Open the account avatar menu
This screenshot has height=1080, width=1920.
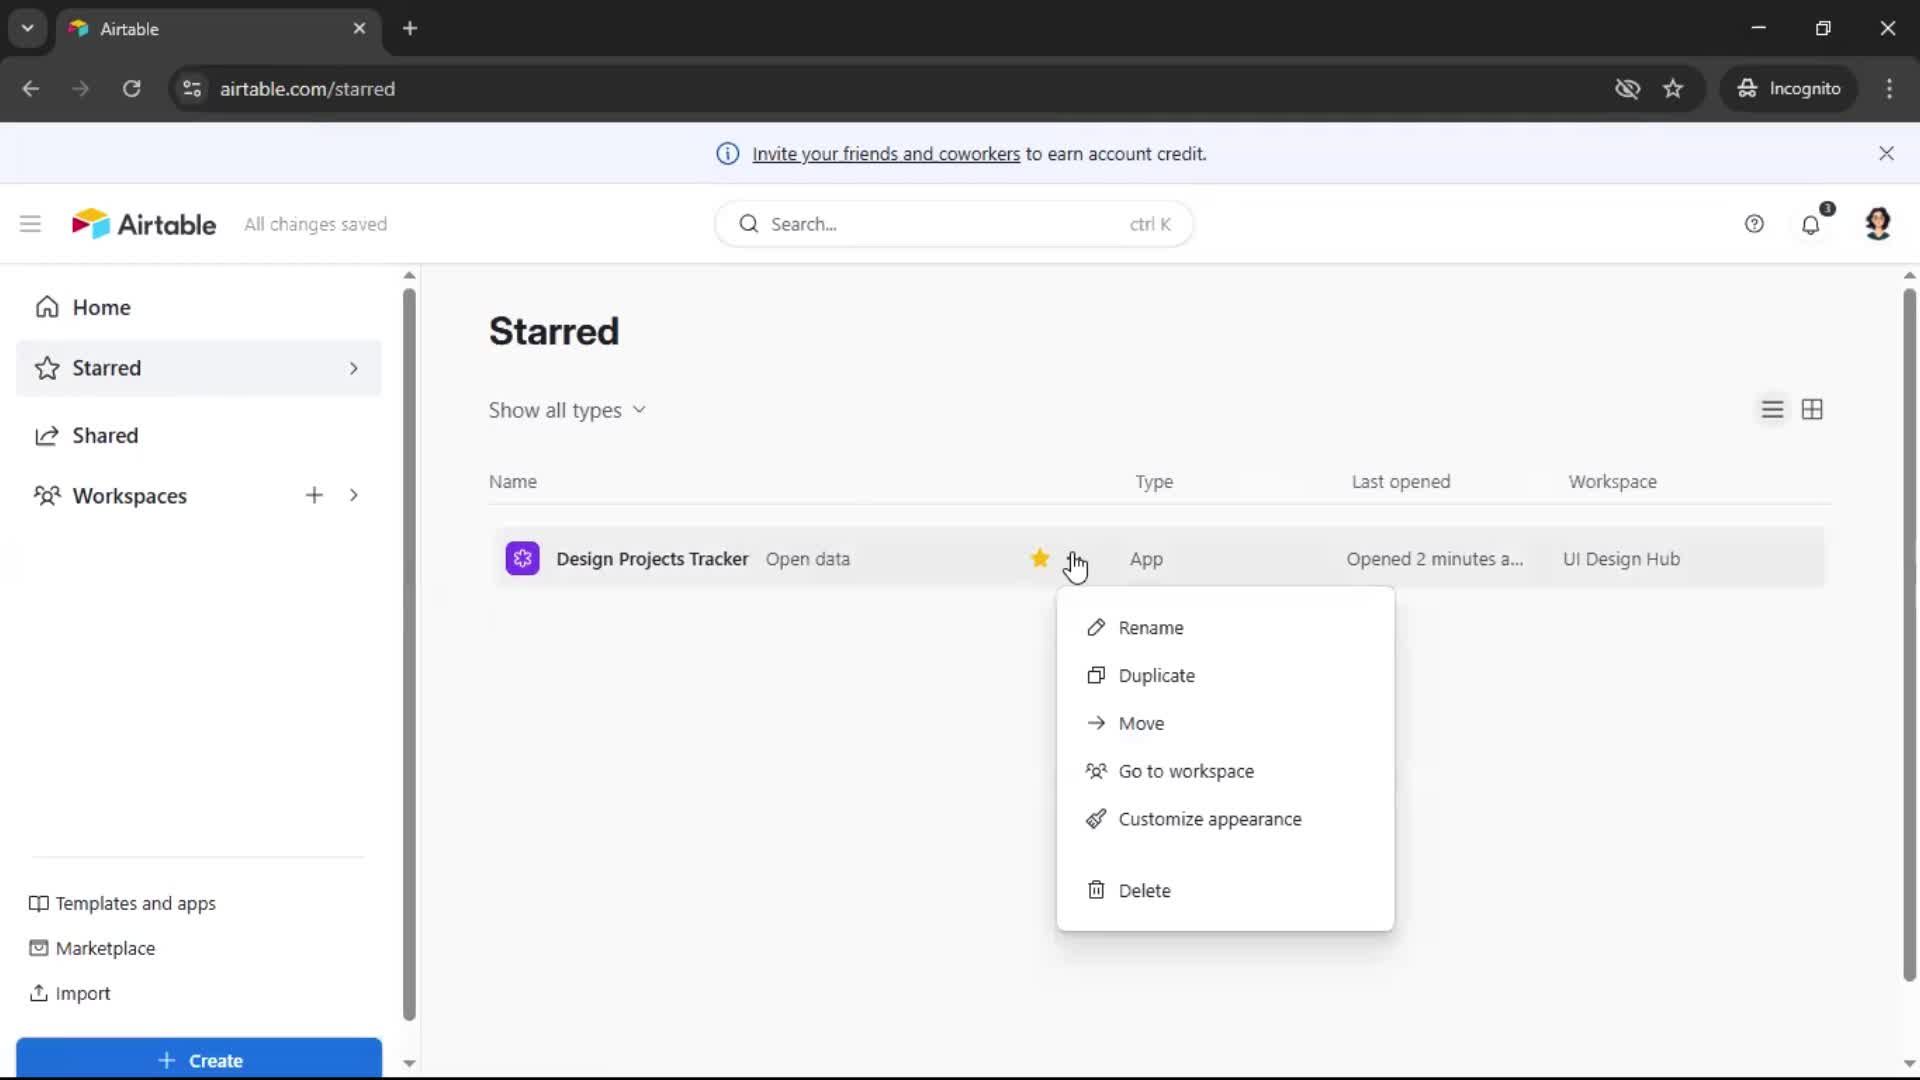pos(1878,224)
